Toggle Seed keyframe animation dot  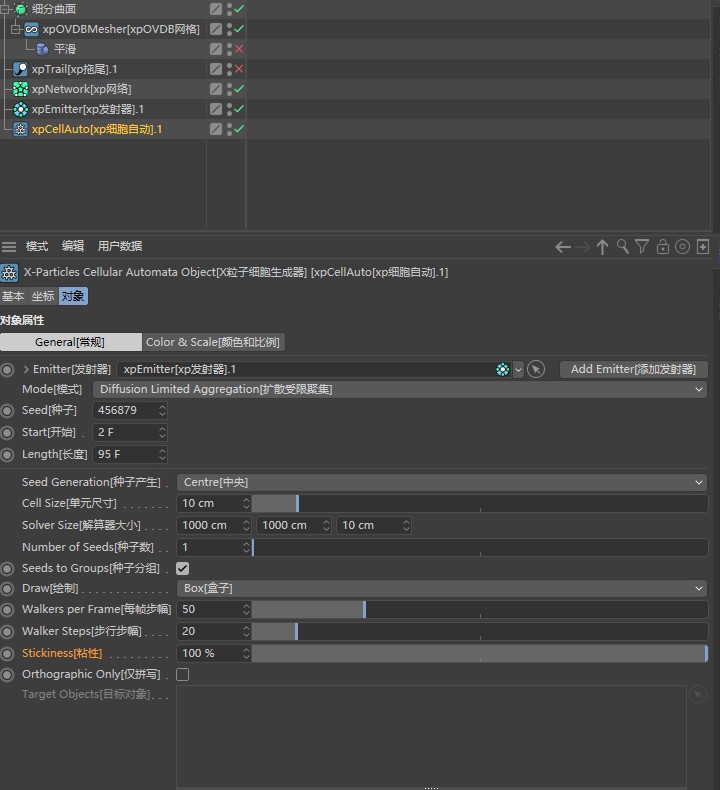tap(7, 411)
